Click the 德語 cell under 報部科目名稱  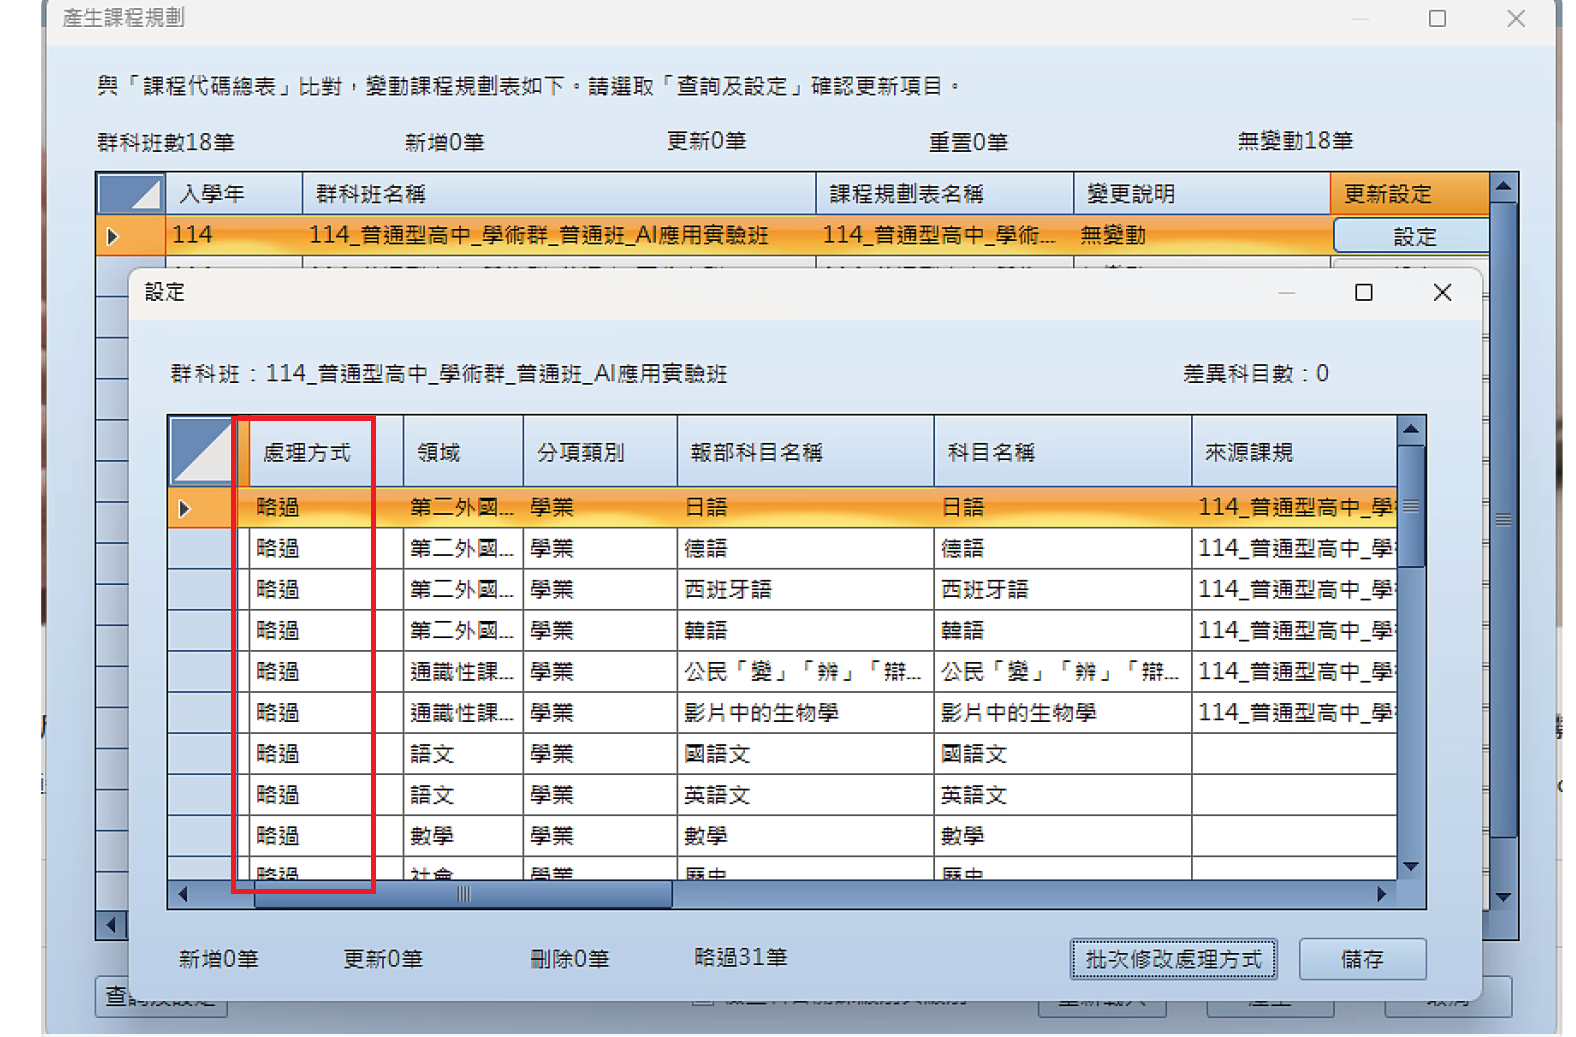pos(805,548)
